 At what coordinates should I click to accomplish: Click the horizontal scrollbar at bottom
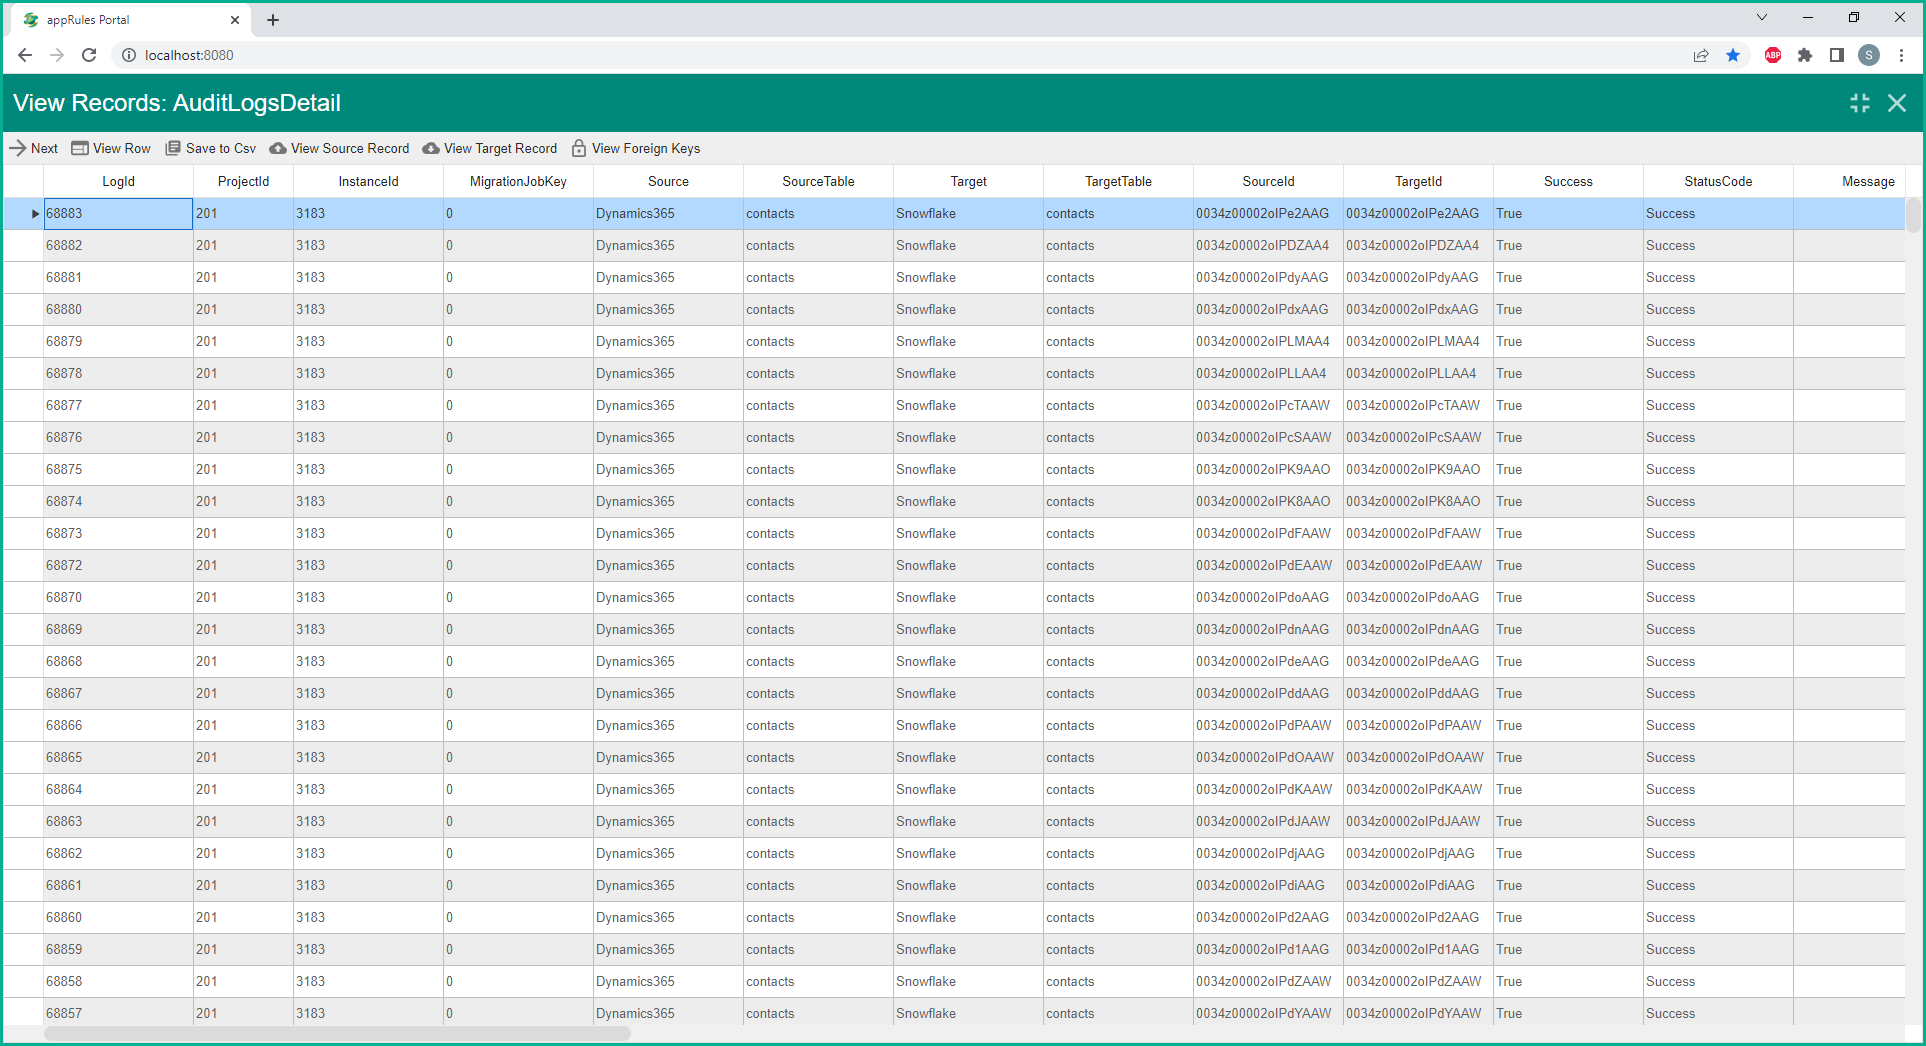coord(337,1033)
